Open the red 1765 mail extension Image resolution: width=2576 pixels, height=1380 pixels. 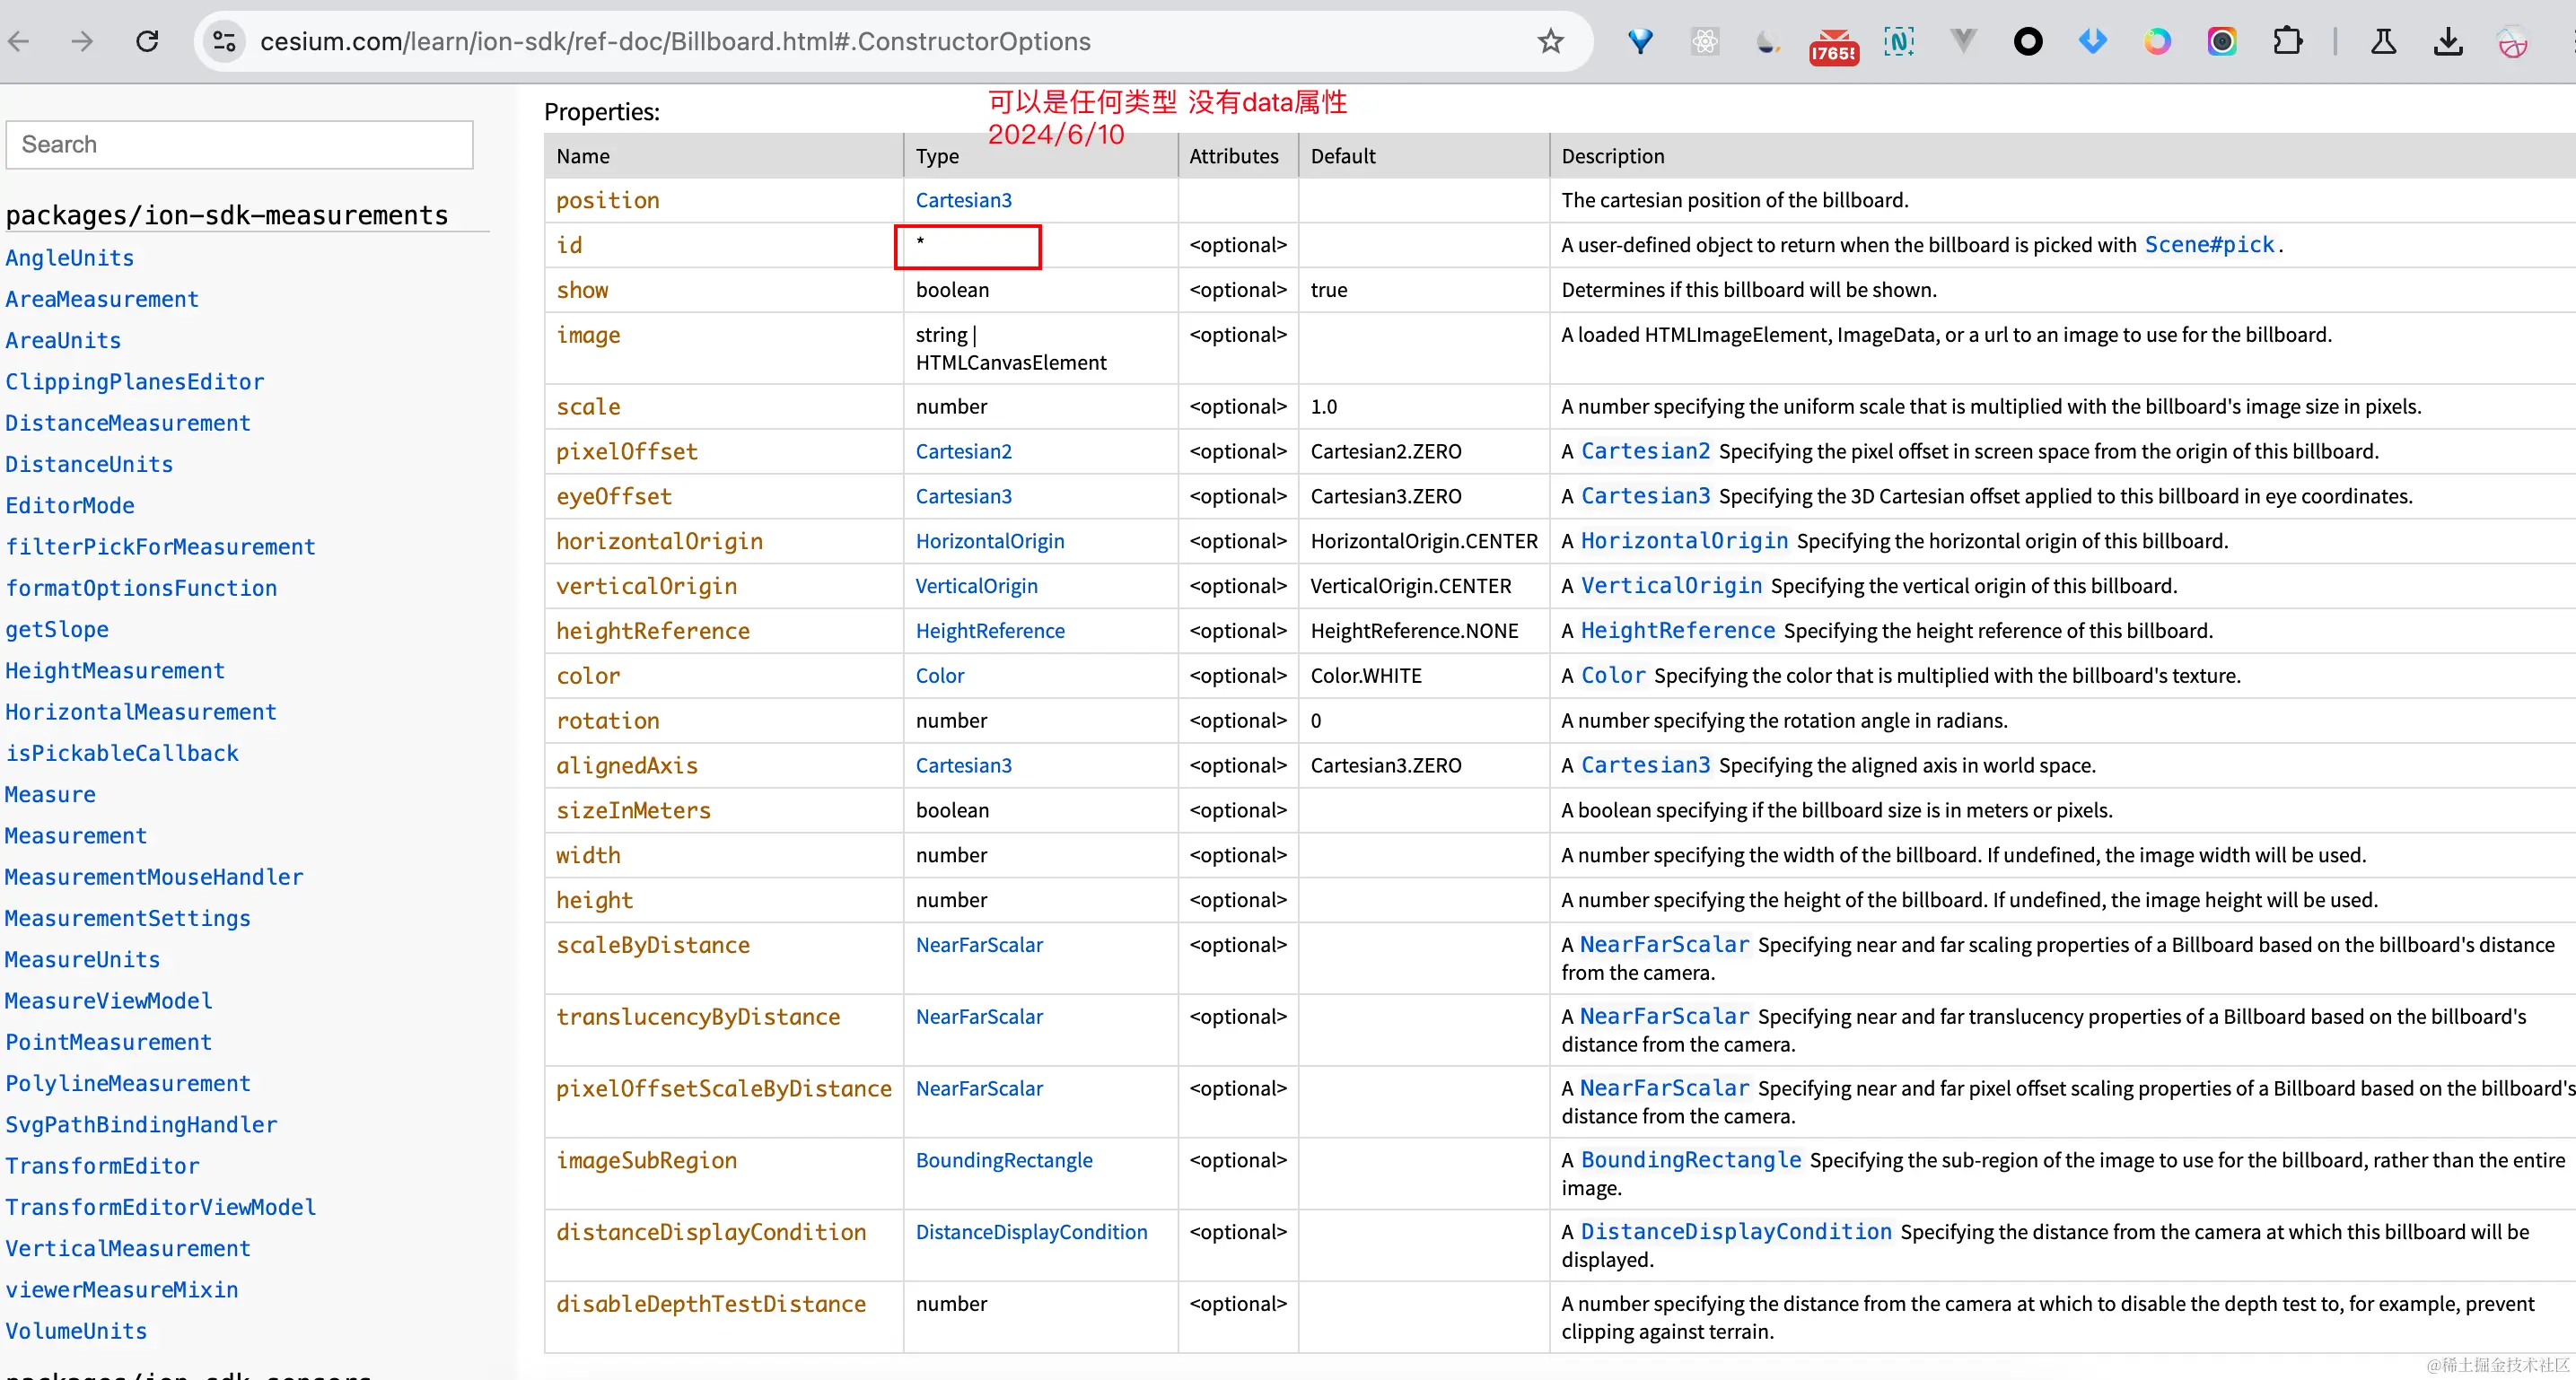1832,44
